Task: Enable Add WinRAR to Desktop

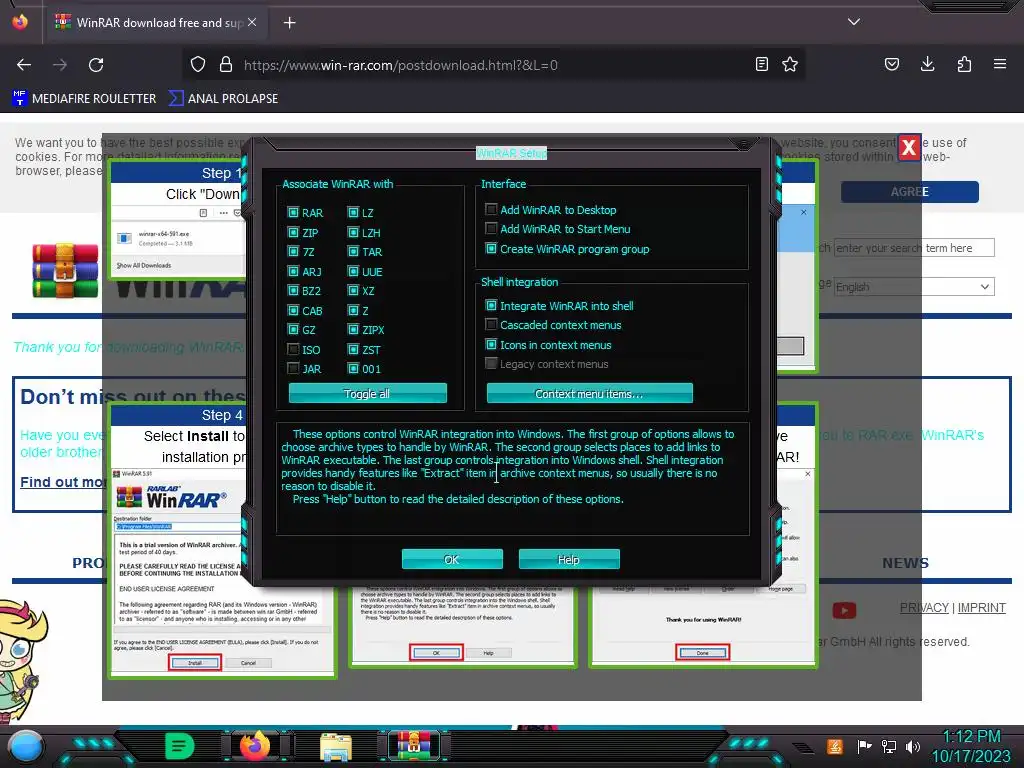Action: [491, 209]
